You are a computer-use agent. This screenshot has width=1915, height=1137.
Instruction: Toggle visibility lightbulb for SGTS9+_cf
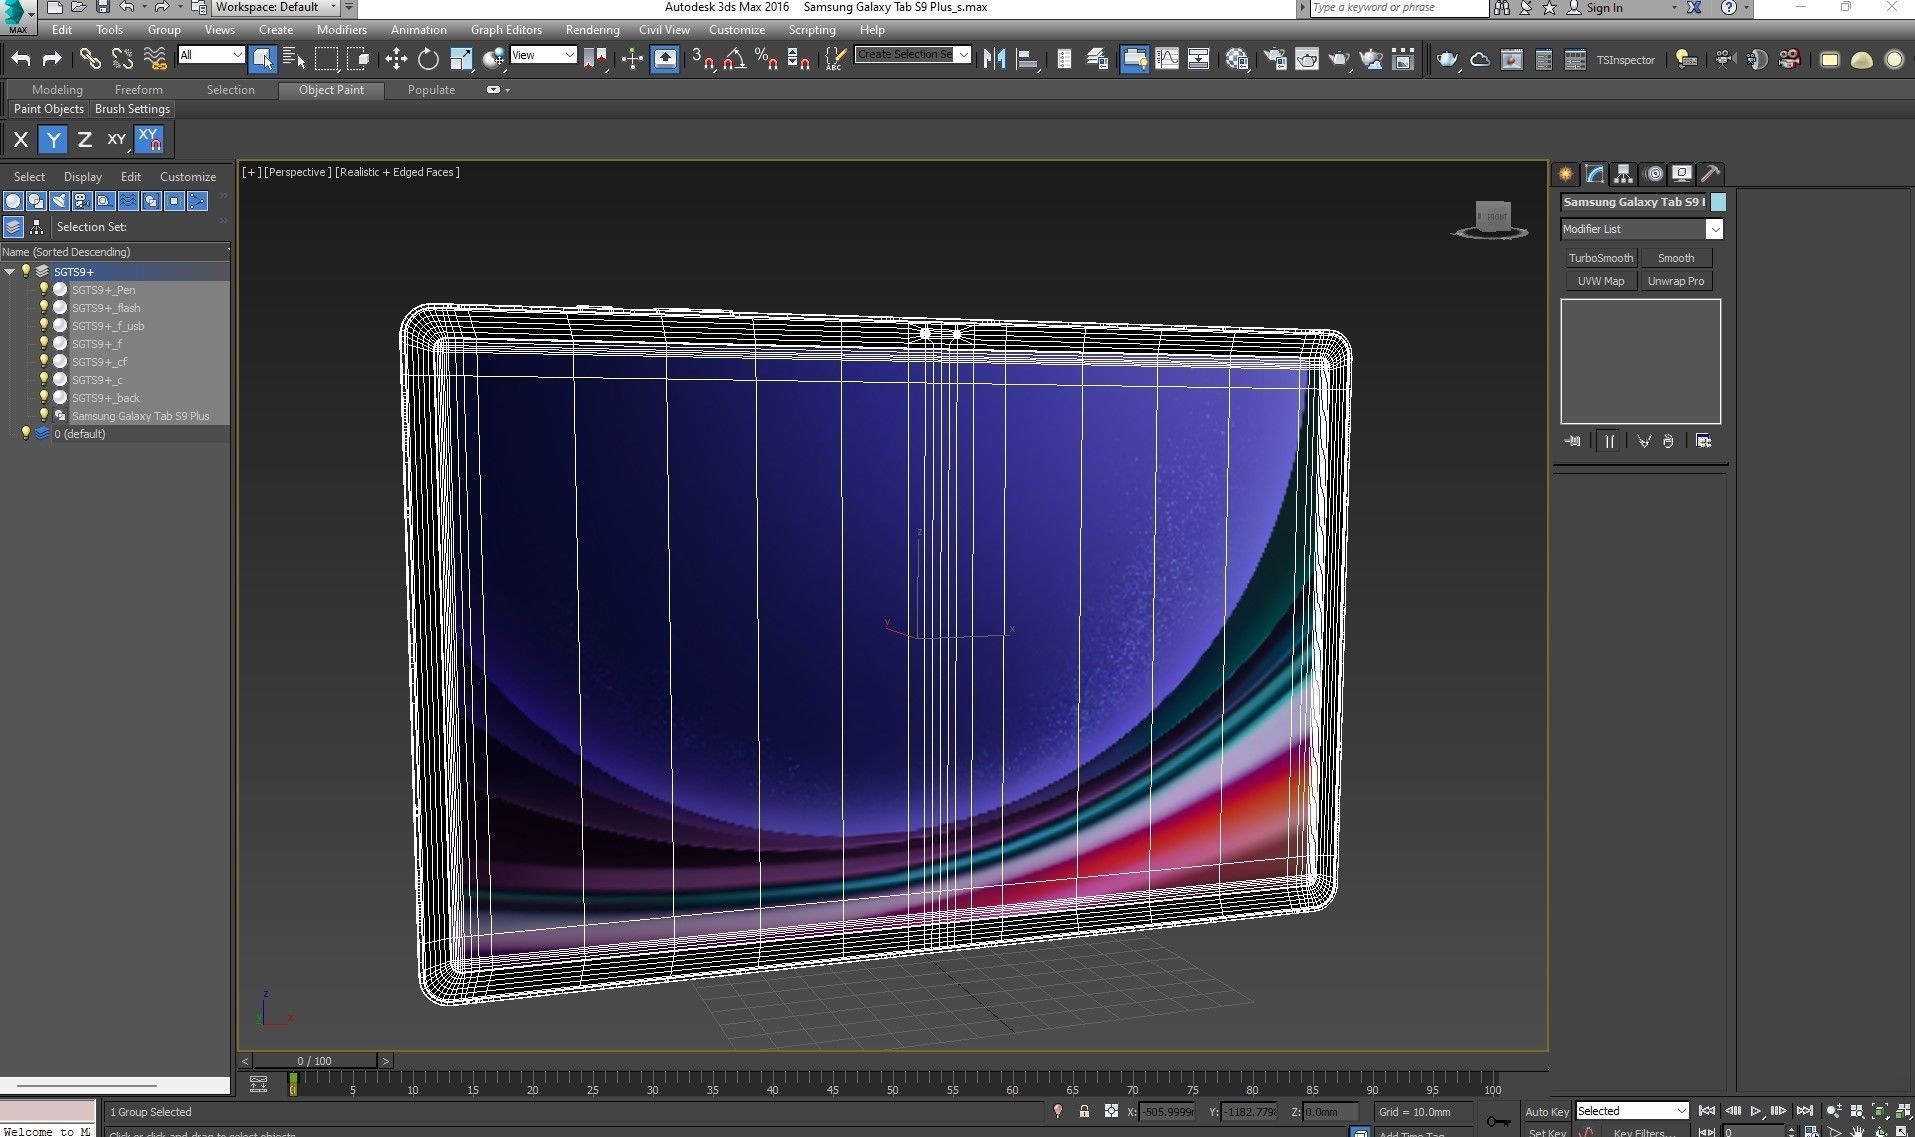tap(43, 361)
